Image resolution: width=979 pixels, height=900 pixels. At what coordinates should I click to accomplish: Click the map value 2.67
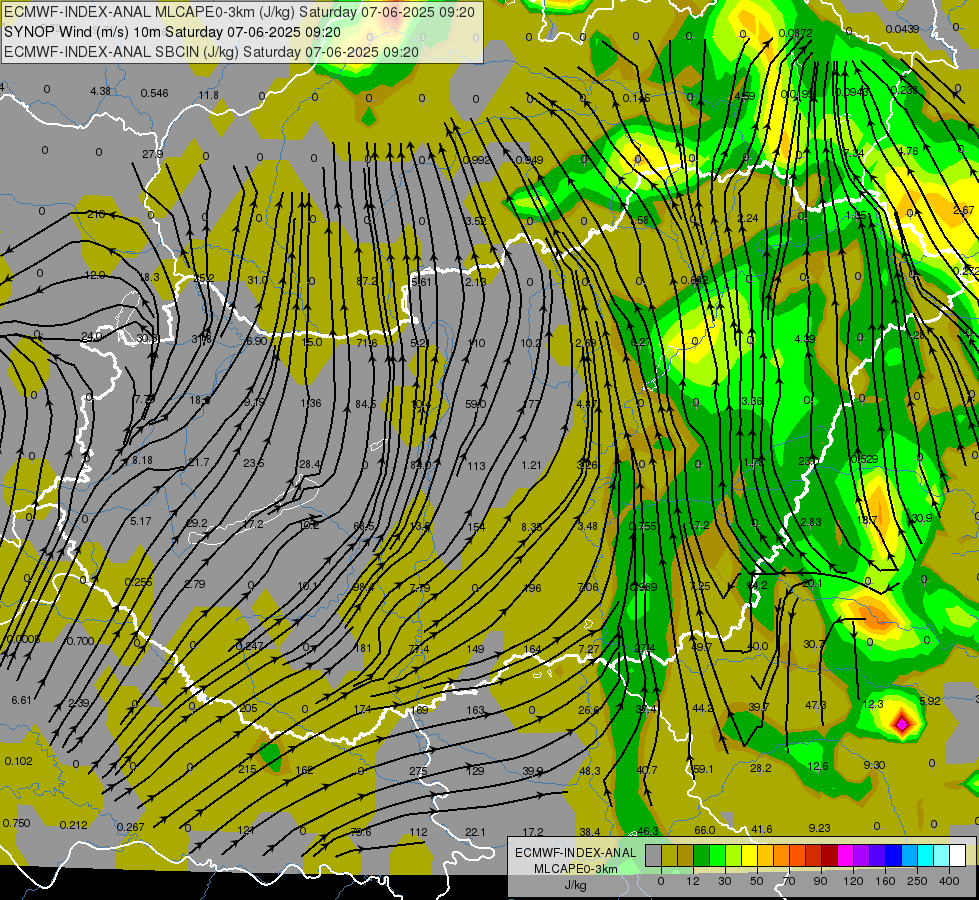[963, 210]
